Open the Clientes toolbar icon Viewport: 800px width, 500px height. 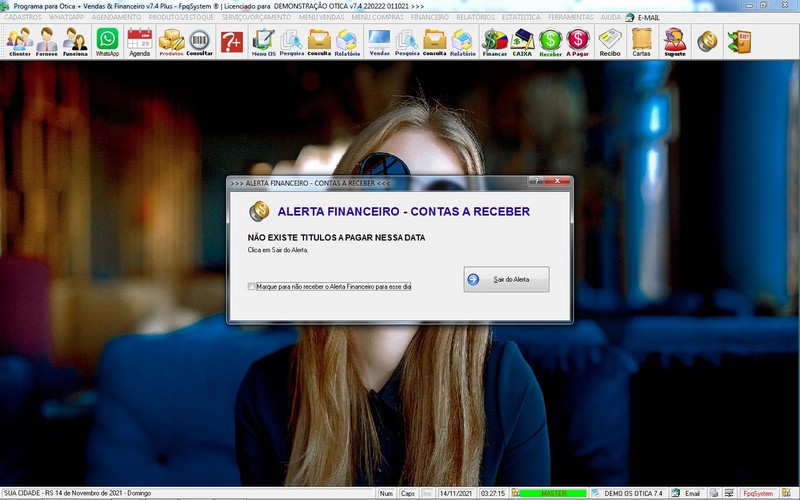19,42
